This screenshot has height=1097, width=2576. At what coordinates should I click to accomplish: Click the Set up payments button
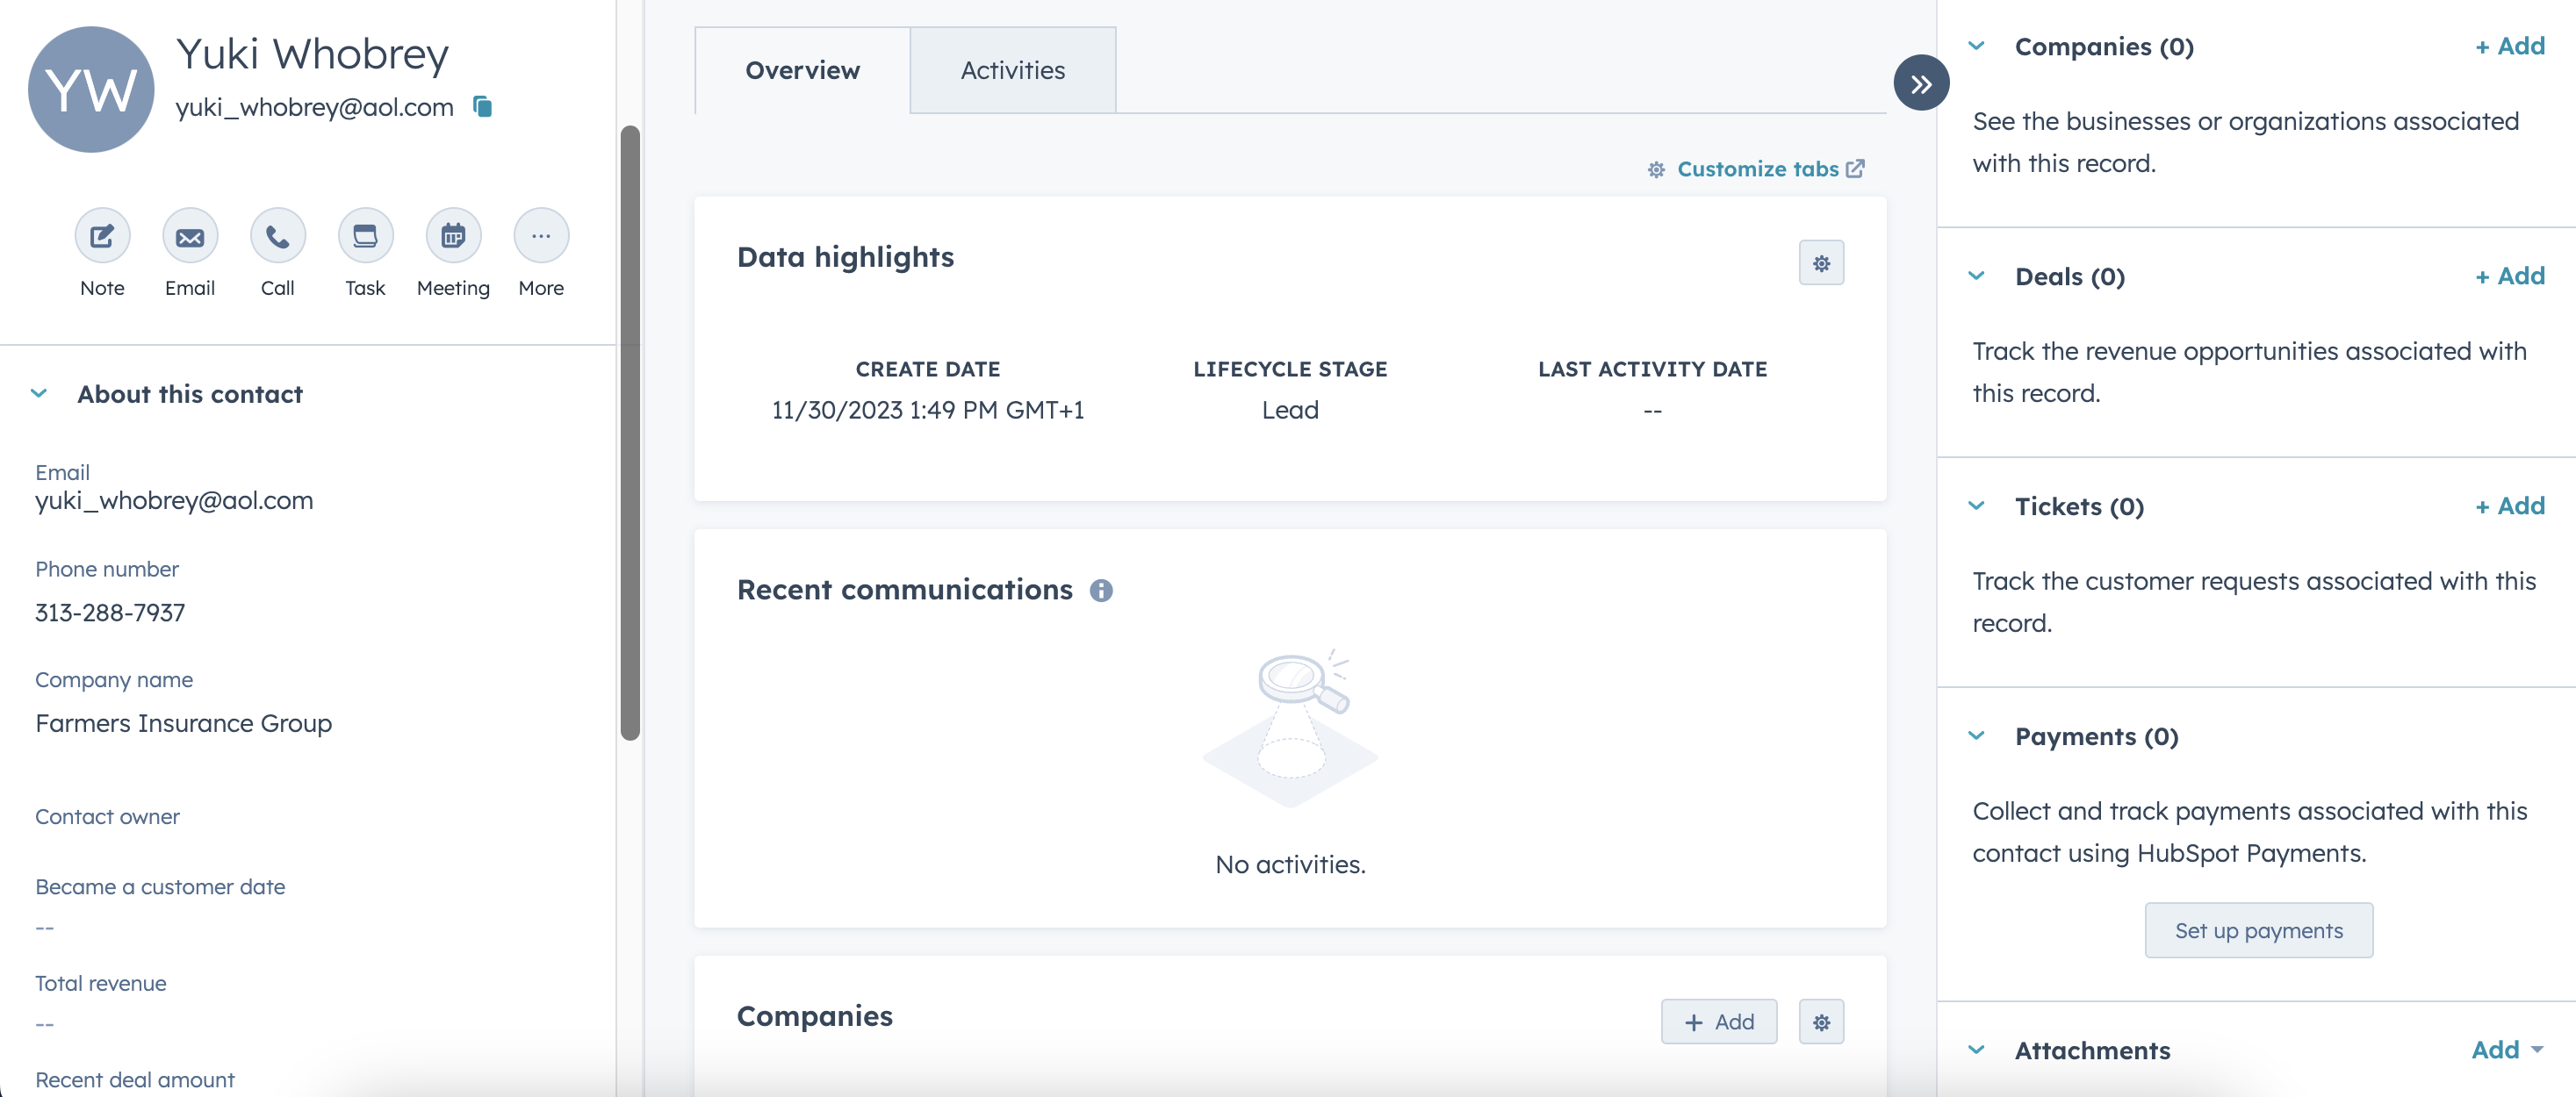tap(2259, 930)
